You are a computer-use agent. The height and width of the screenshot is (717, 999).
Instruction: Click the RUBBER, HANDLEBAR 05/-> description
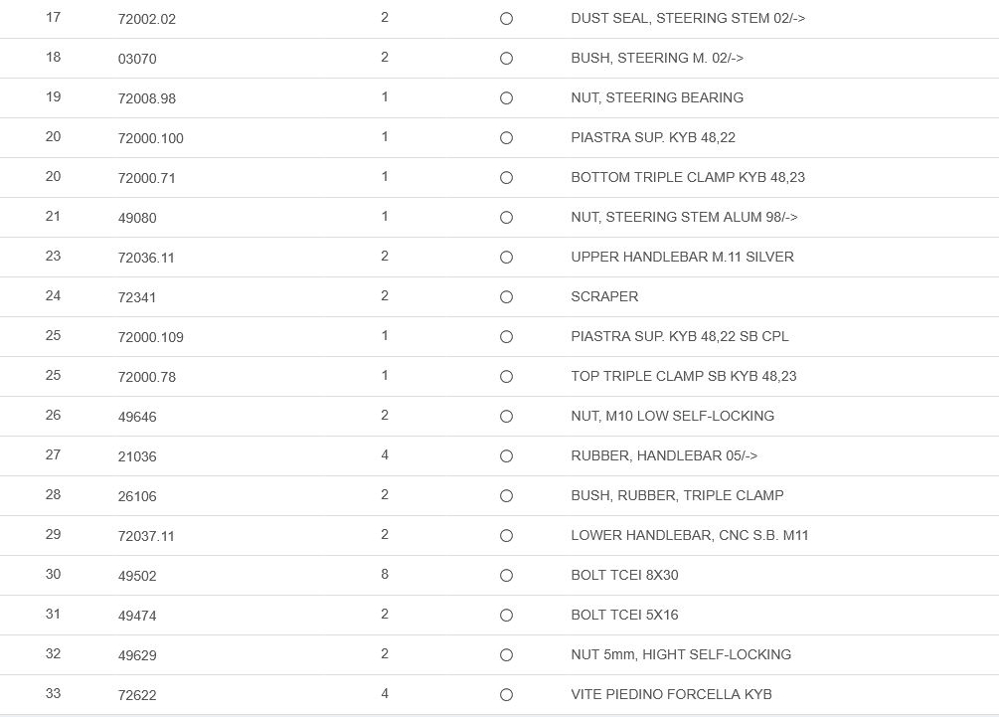point(664,456)
